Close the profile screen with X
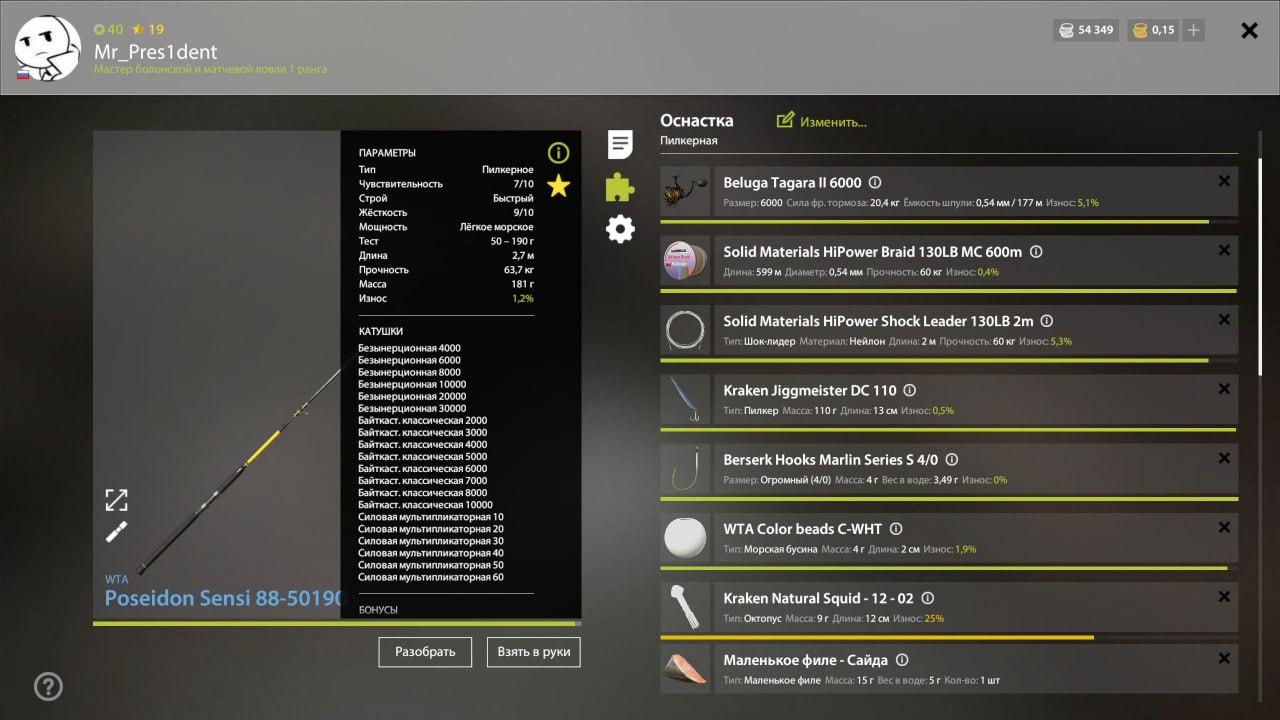 1249,31
